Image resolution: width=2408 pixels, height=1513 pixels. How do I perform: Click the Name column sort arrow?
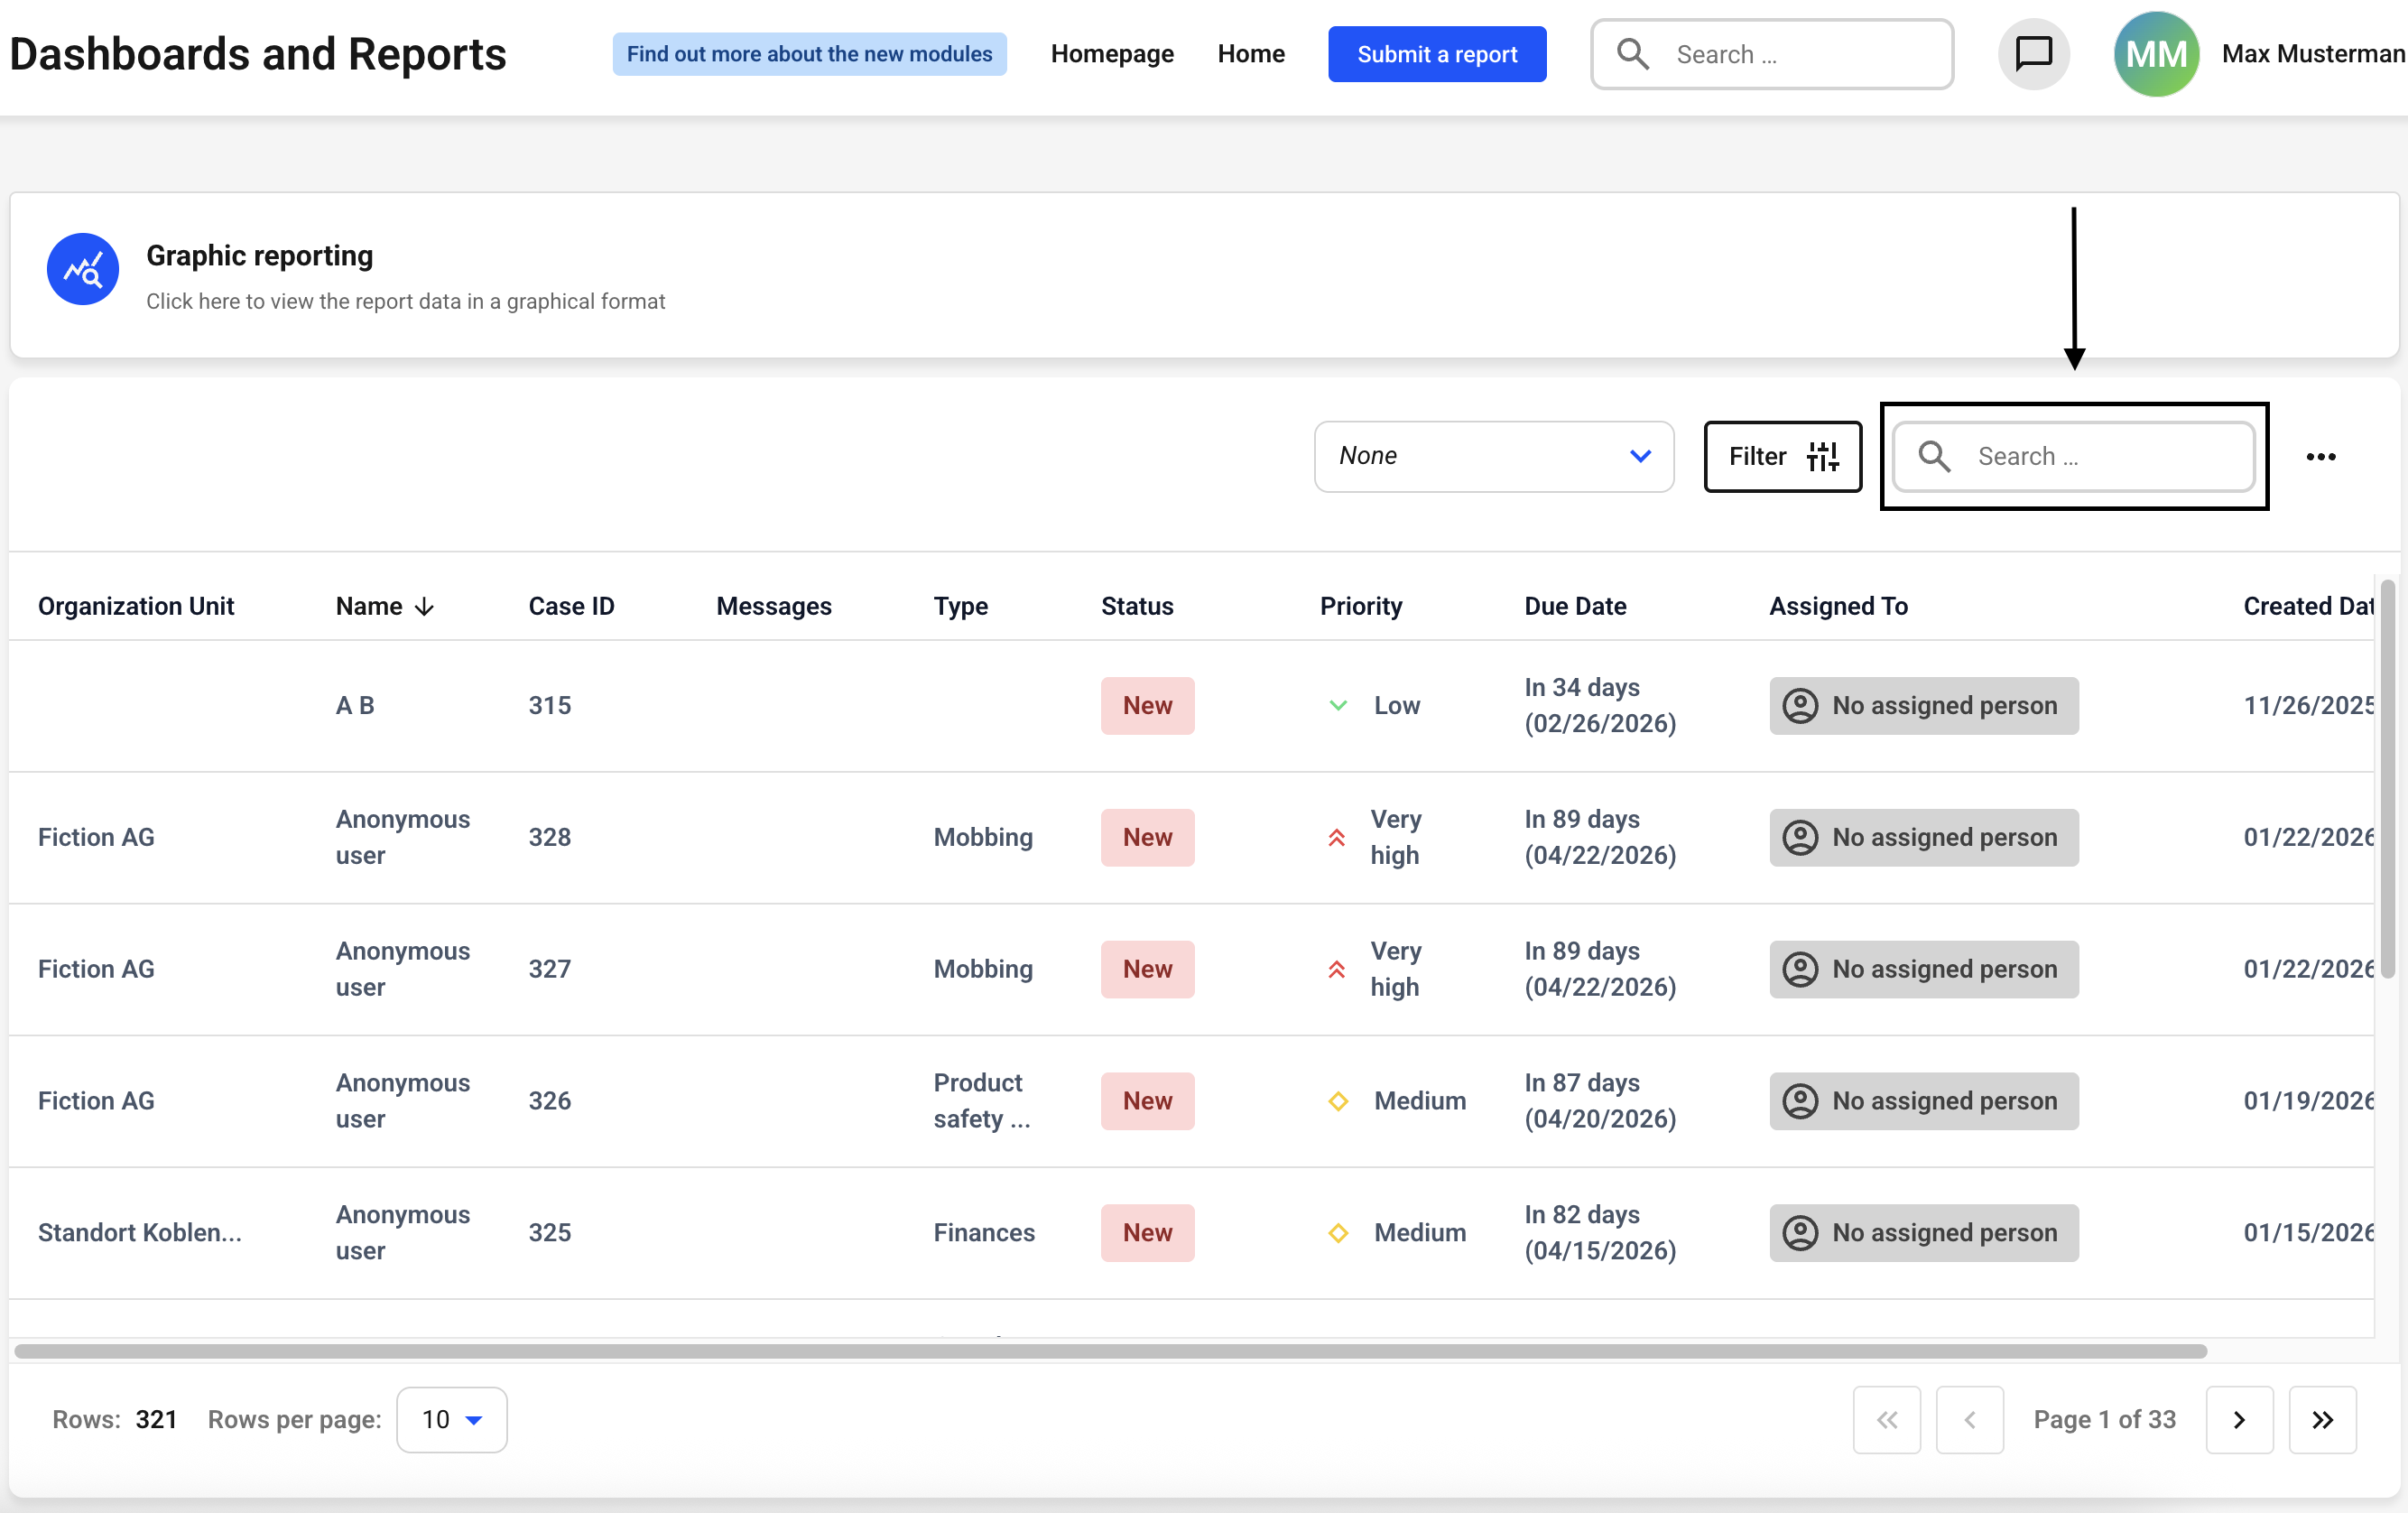tap(425, 607)
